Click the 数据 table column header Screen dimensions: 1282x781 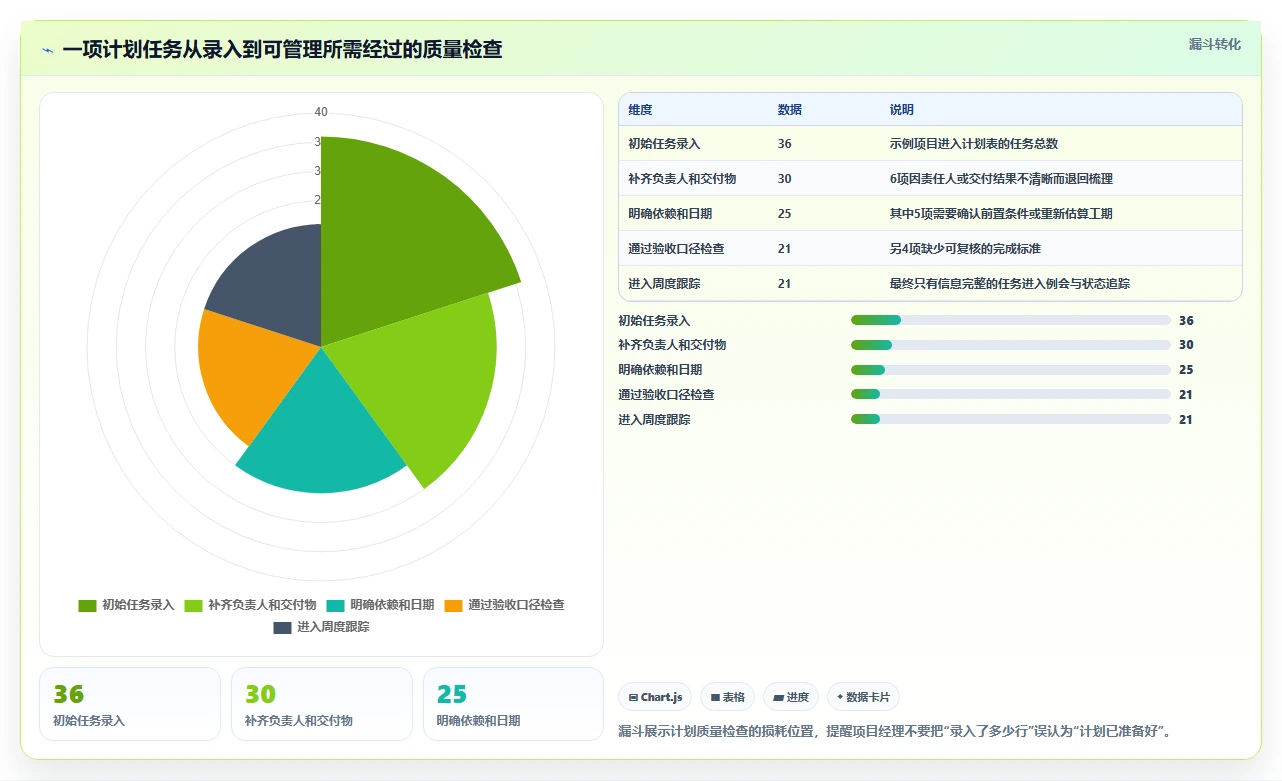pyautogui.click(x=789, y=110)
